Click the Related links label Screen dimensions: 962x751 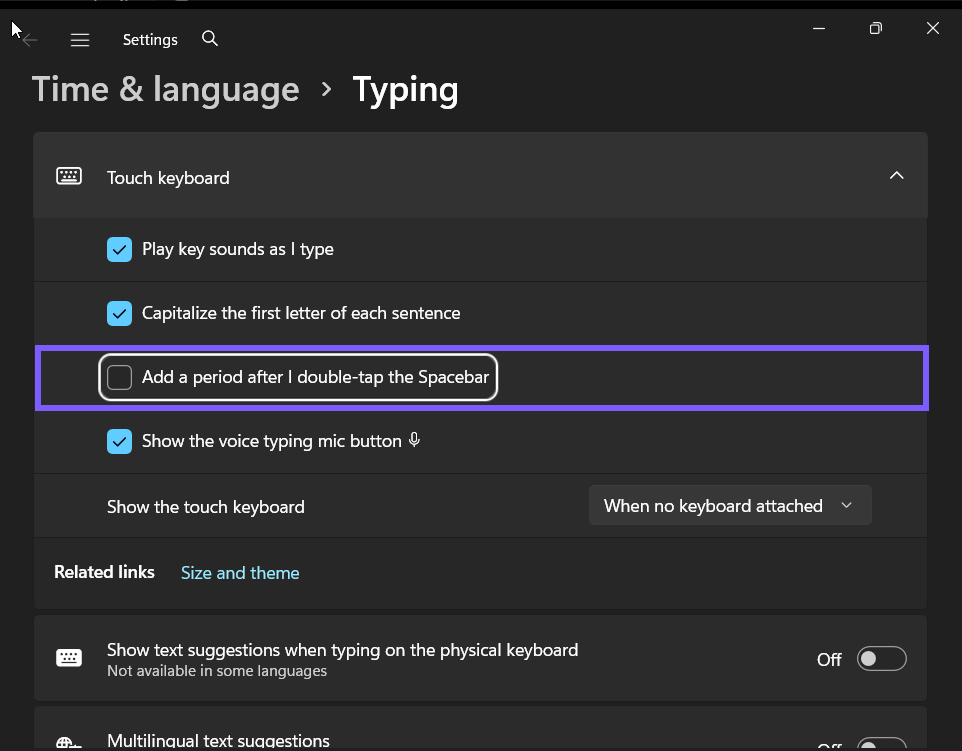104,572
